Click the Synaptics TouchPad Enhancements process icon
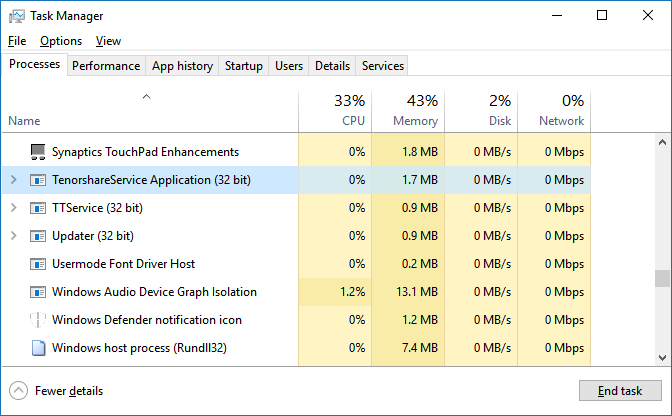 38,152
